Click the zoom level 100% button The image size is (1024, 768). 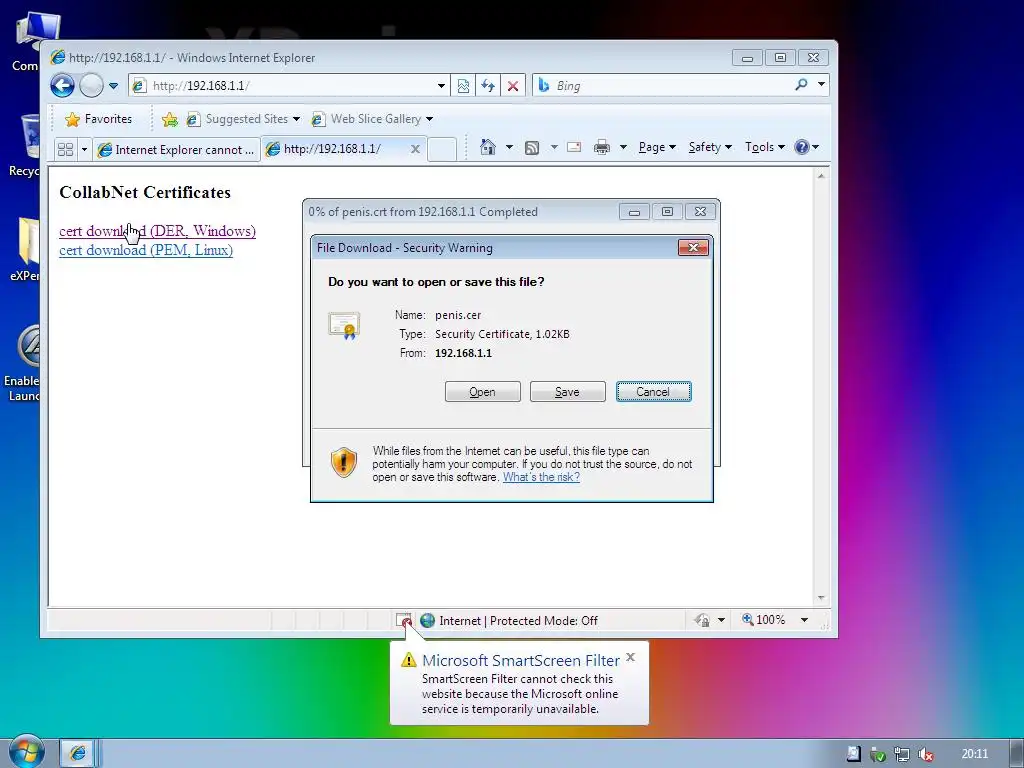point(764,620)
